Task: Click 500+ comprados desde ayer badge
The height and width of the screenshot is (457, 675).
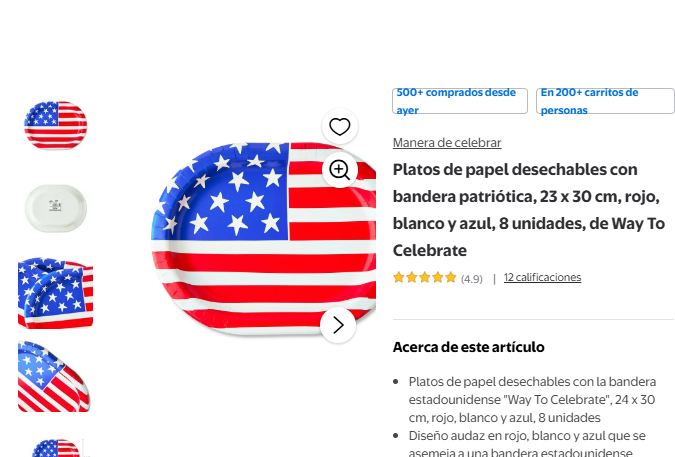Action: tap(460, 101)
